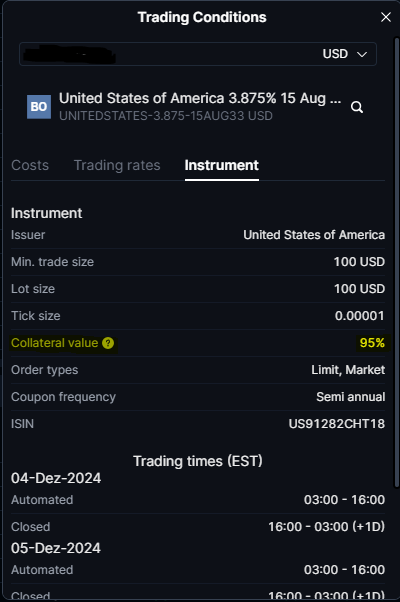This screenshot has width=400, height=602.
Task: Click the ISIN value US91282CHT18
Action: [x=337, y=424]
